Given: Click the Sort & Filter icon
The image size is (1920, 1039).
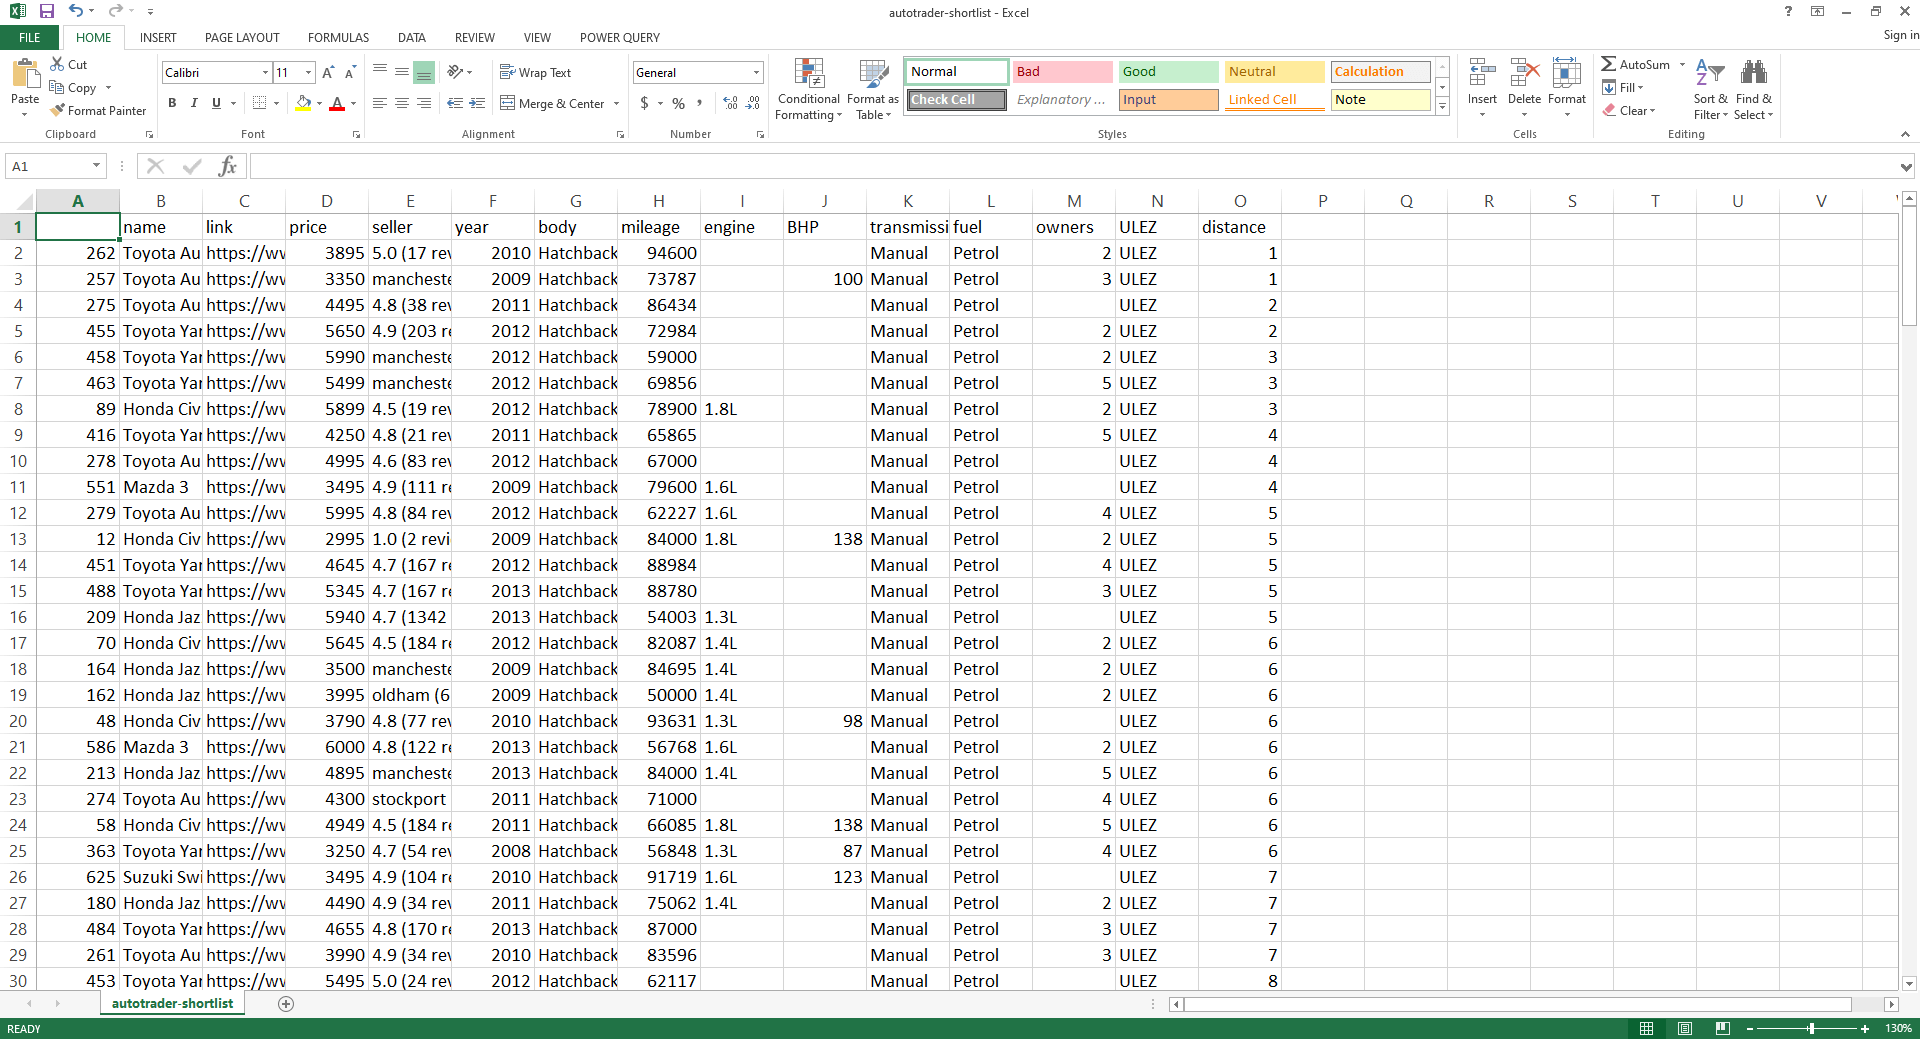Looking at the screenshot, I should 1709,87.
